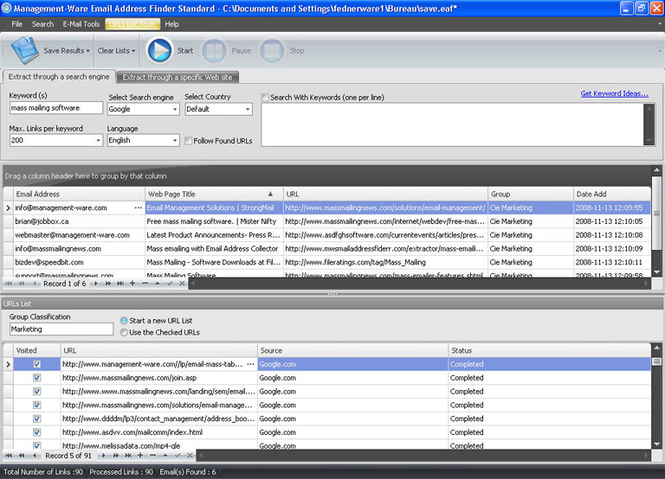Open the Search menu
Viewport: 665px width, 479px height.
(x=42, y=24)
